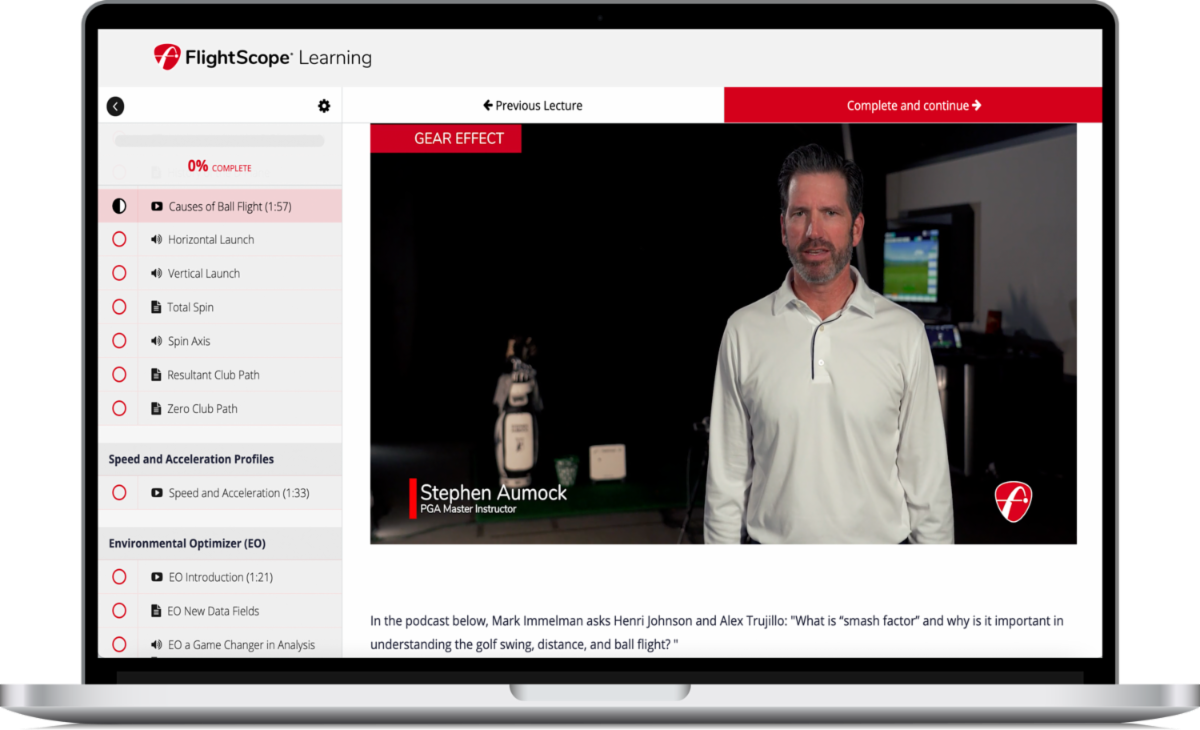Image resolution: width=1200 pixels, height=730 pixels.
Task: Click audio icon beside EO a Game Changer
Action: click(157, 645)
